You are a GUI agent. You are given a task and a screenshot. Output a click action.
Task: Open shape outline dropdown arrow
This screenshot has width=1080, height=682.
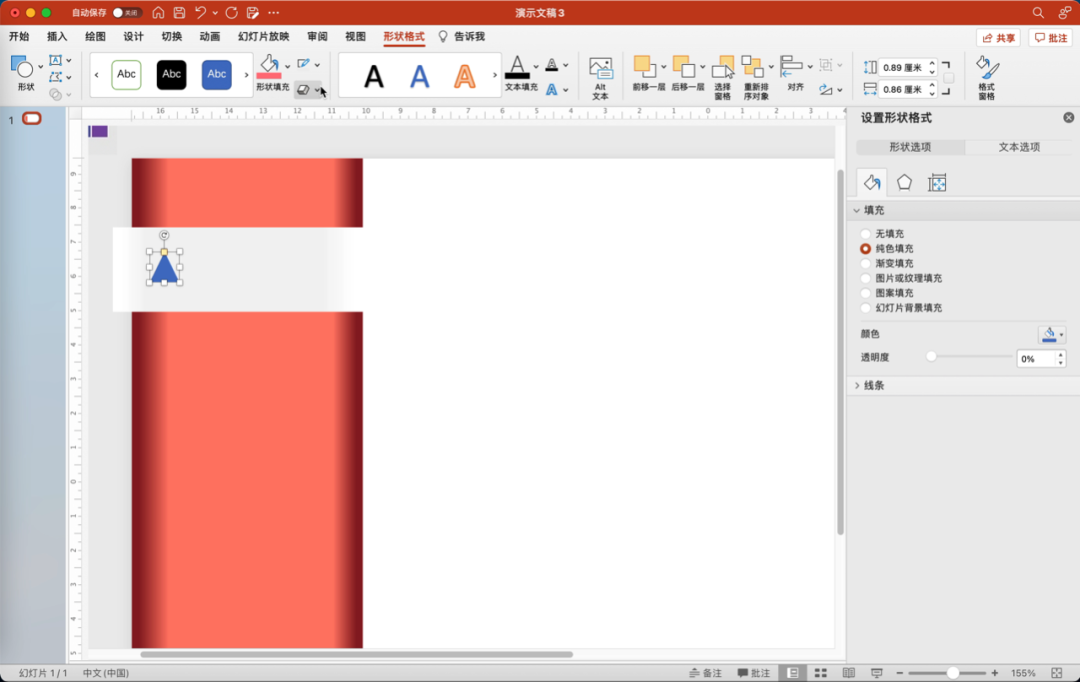tap(317, 65)
